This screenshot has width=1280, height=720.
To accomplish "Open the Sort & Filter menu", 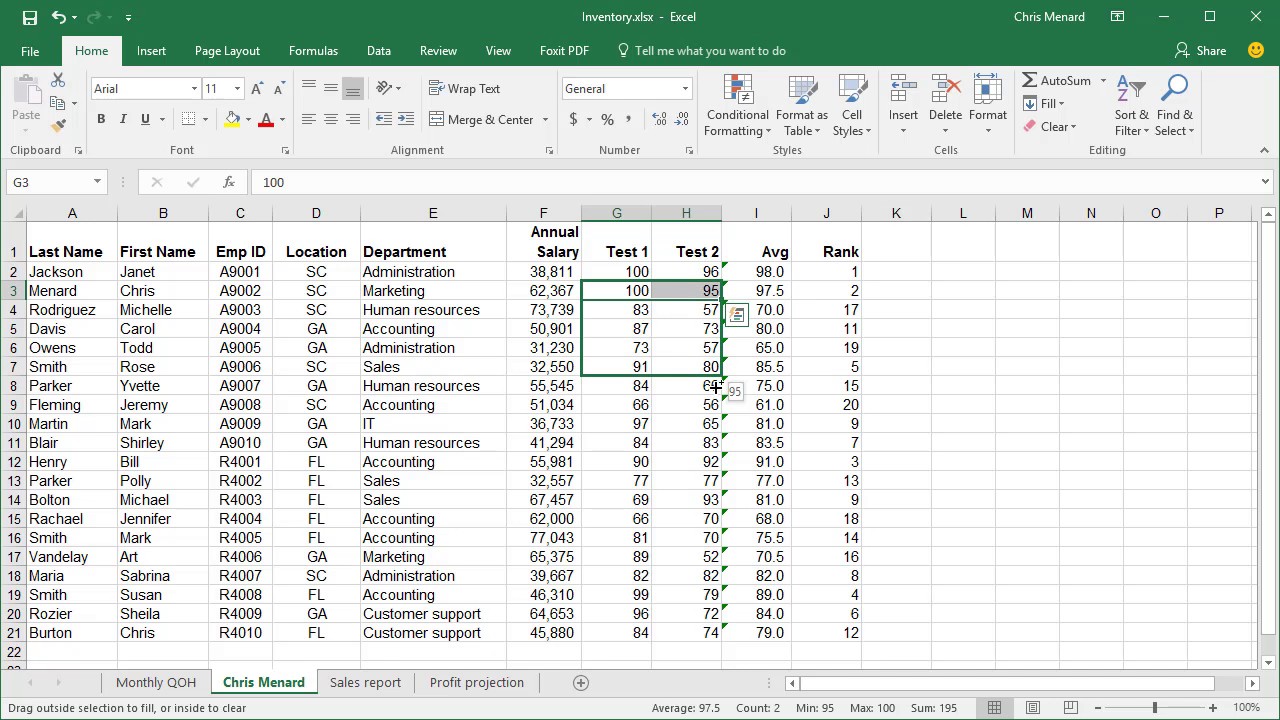I will click(x=1132, y=106).
